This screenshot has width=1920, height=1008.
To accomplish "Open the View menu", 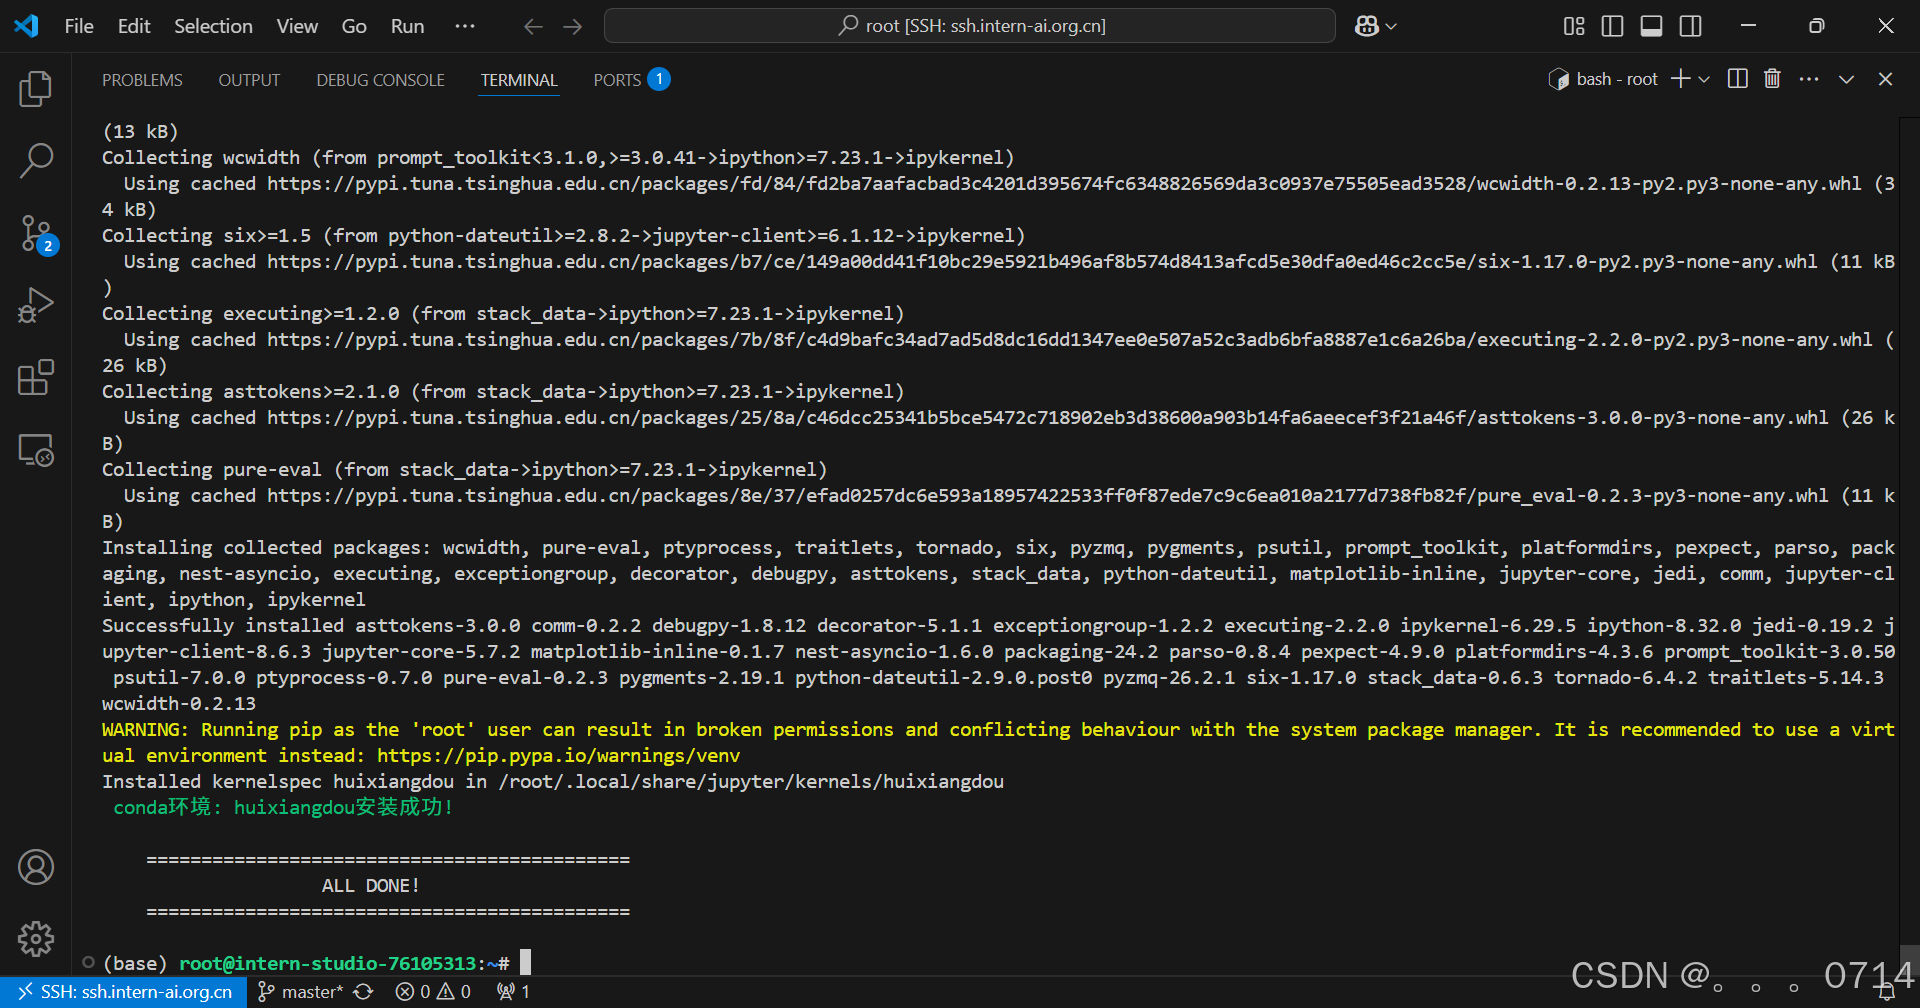I will click(x=297, y=26).
